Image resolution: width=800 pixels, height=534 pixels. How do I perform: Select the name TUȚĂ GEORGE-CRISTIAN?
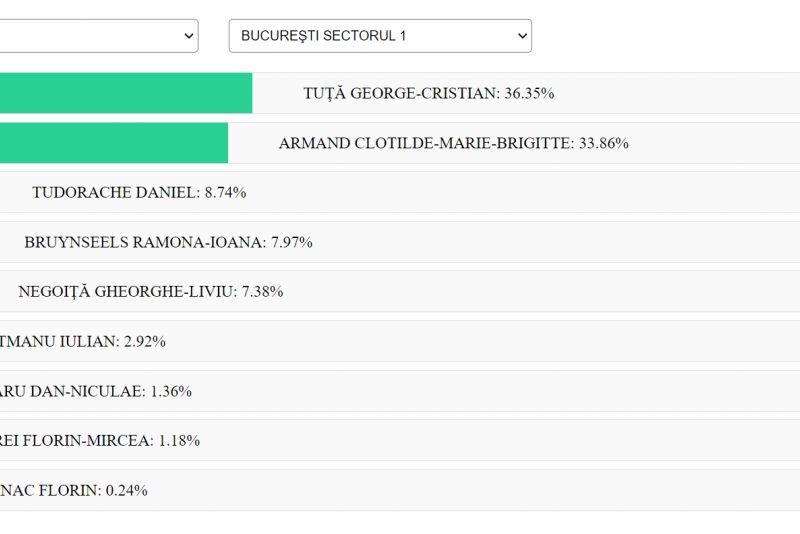400,93
